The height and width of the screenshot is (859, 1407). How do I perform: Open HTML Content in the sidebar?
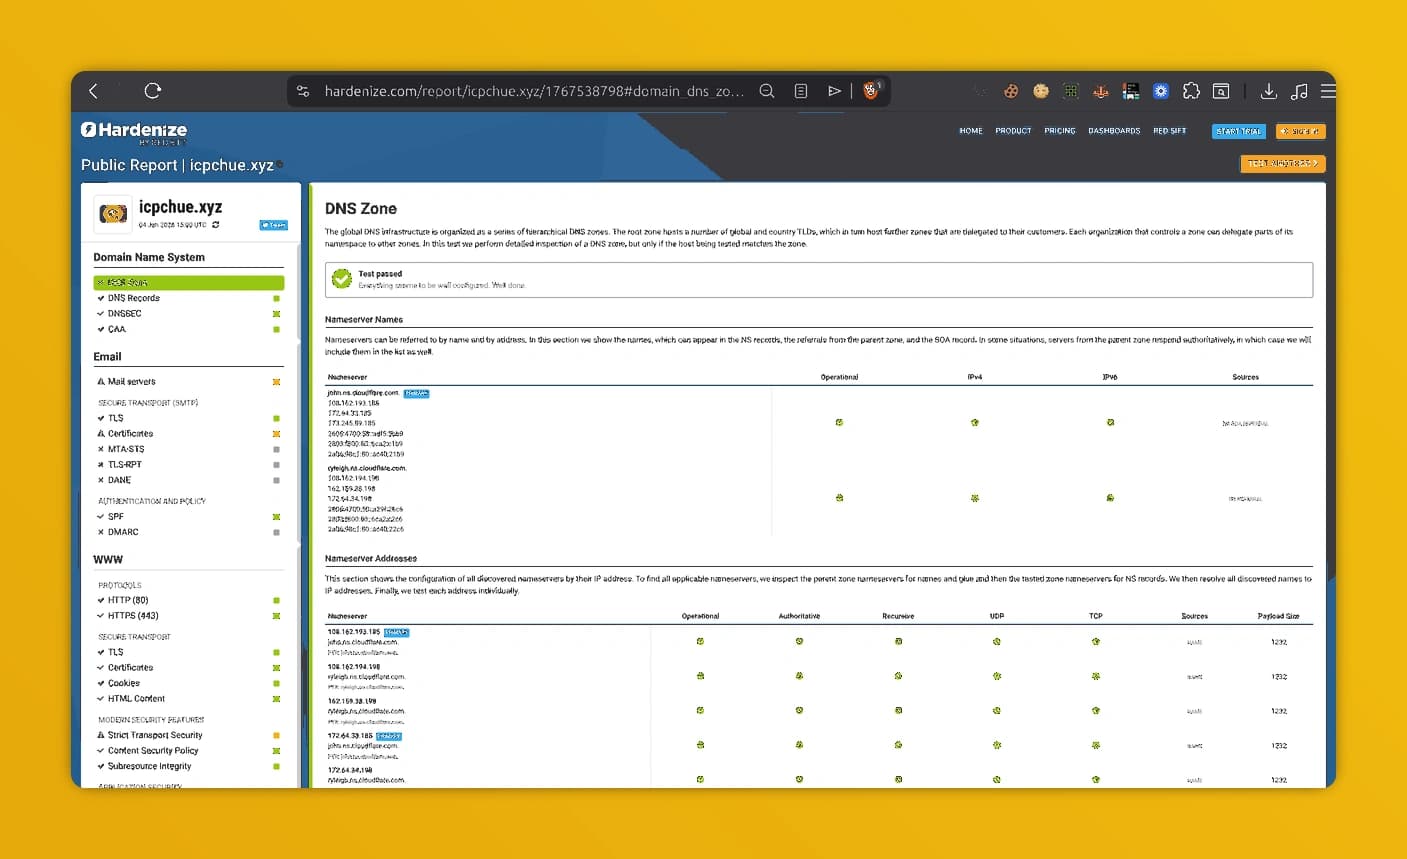click(x=137, y=699)
